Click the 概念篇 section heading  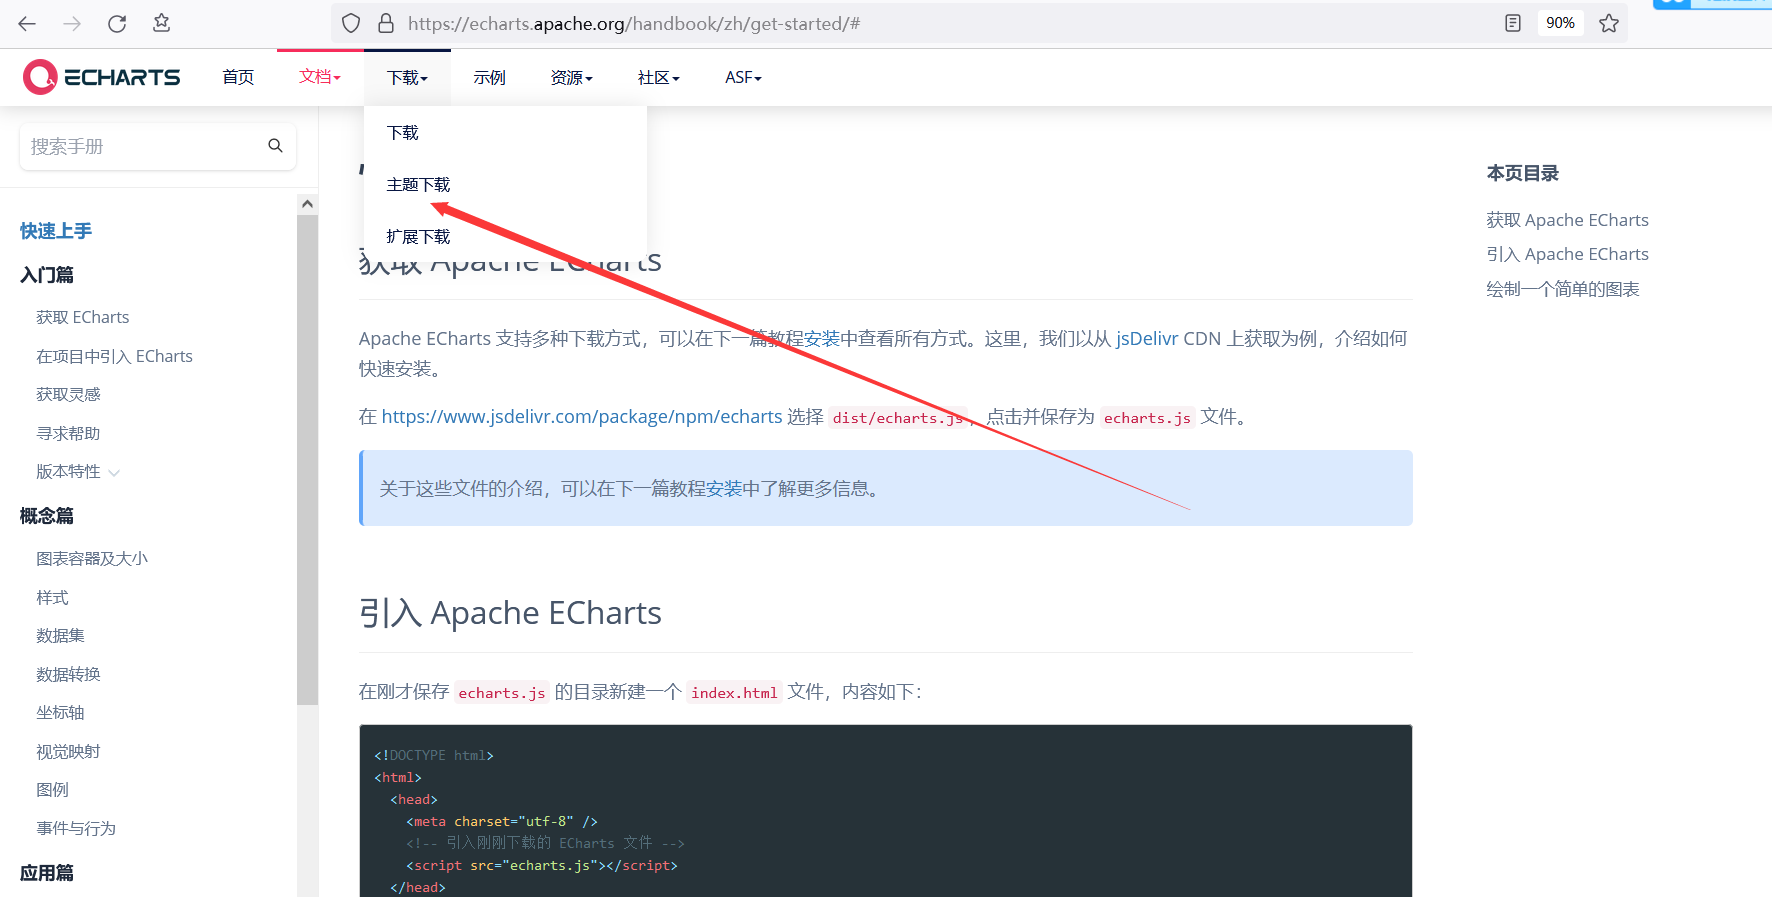(47, 516)
